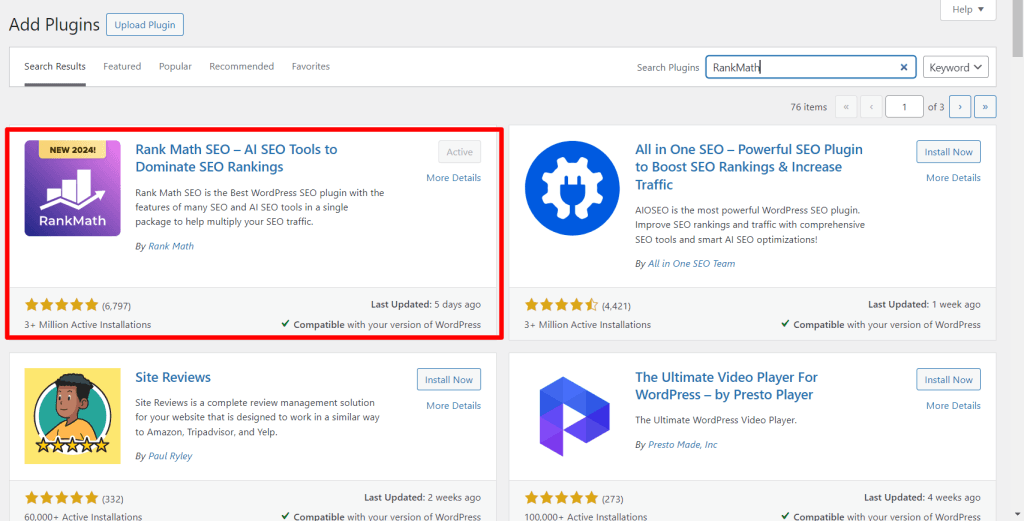The width and height of the screenshot is (1024, 521).
Task: Click 'Last Updated: 5 days ago' text
Action: pyautogui.click(x=426, y=304)
